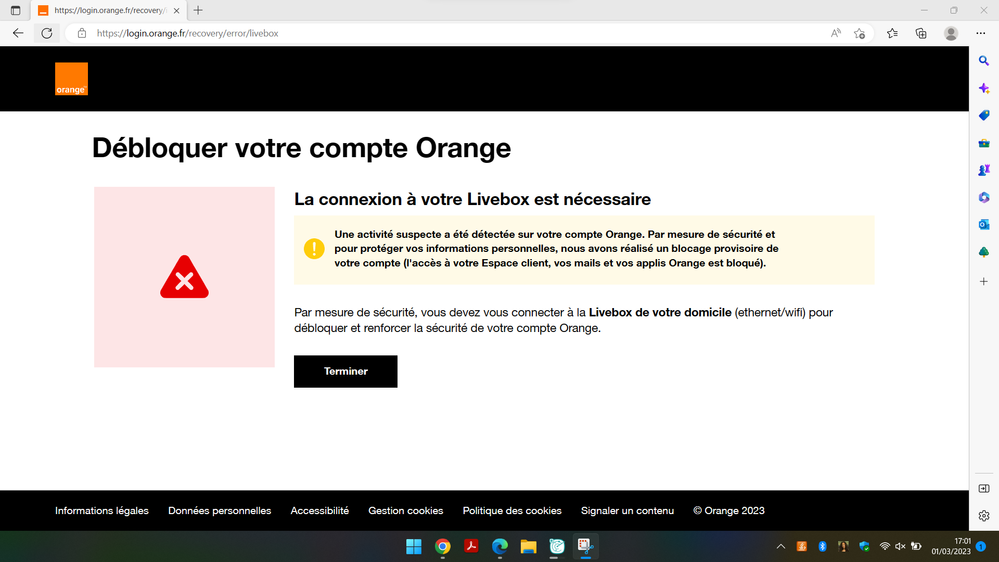Screen dimensions: 999x562
Task: Select the login.orange.fr browser tab
Action: click(109, 10)
